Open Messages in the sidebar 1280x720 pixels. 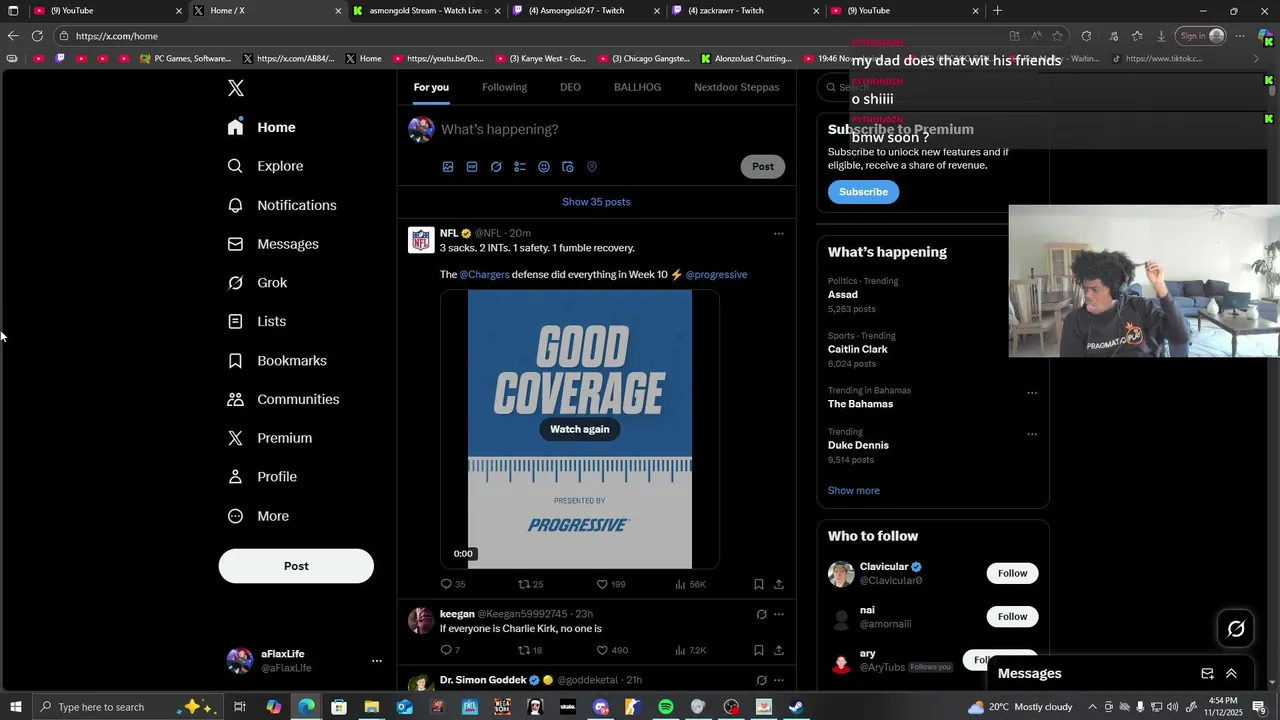[x=273, y=244]
